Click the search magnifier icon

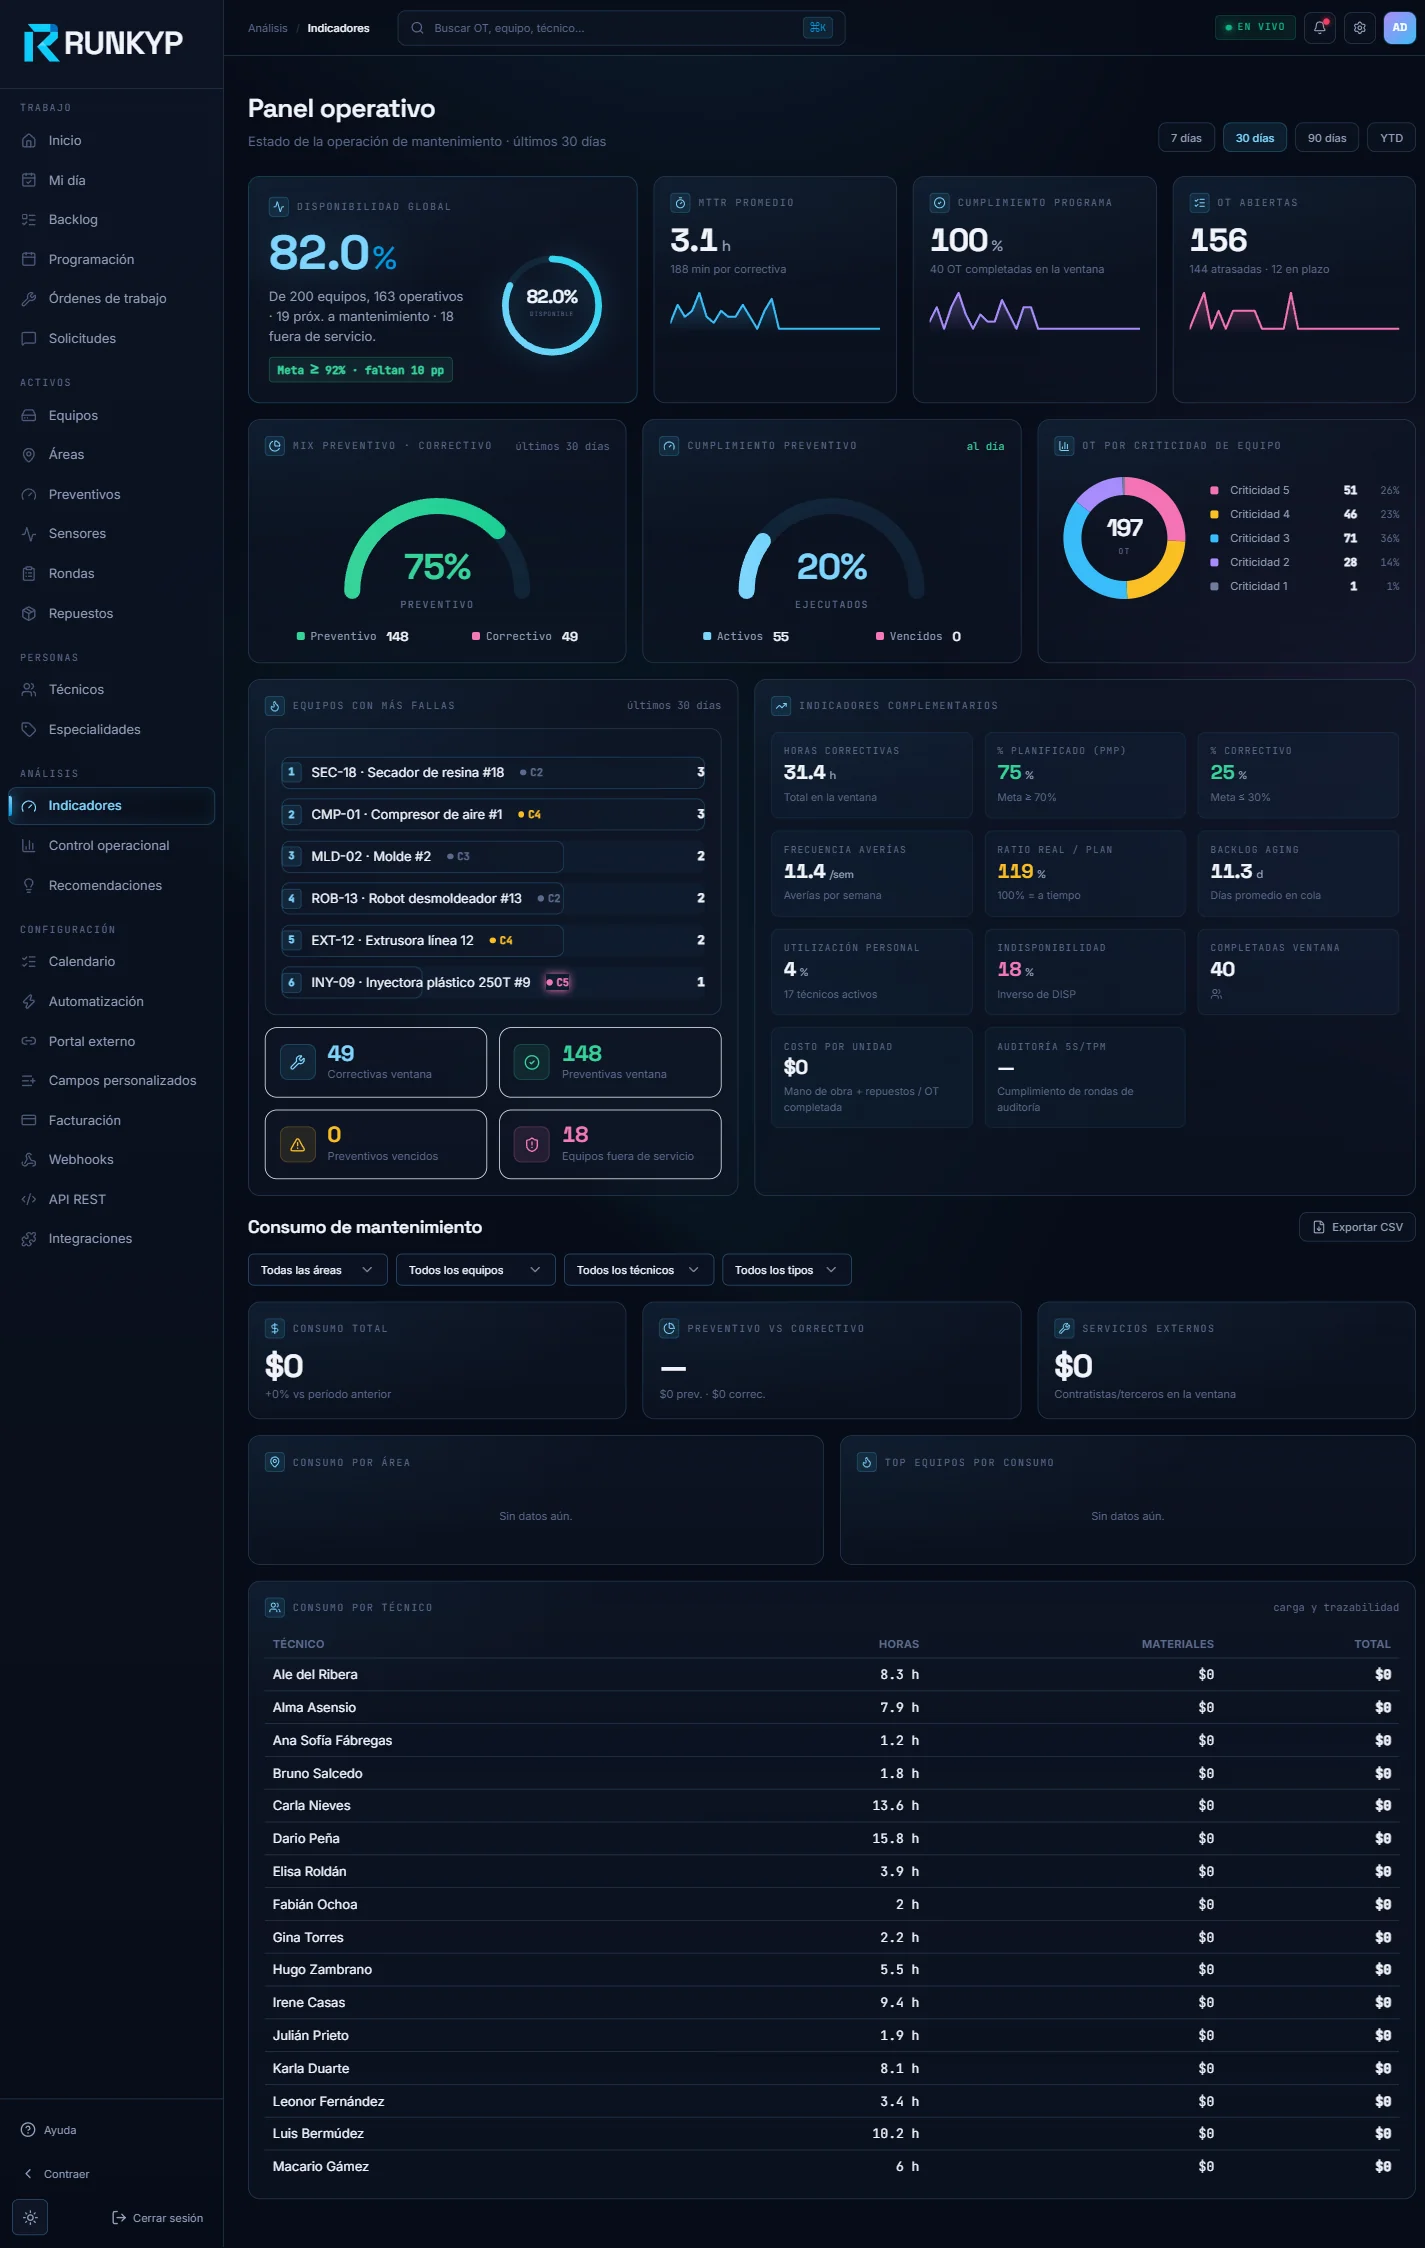[417, 28]
